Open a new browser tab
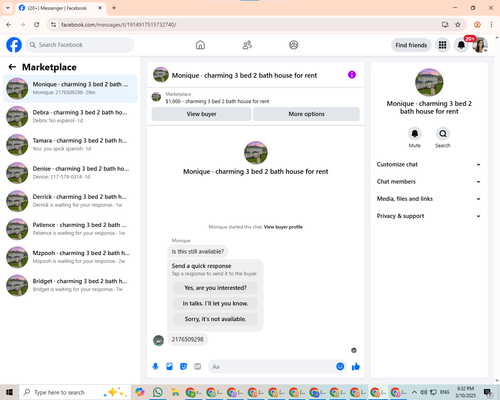This screenshot has height=400, width=500. pos(114,8)
